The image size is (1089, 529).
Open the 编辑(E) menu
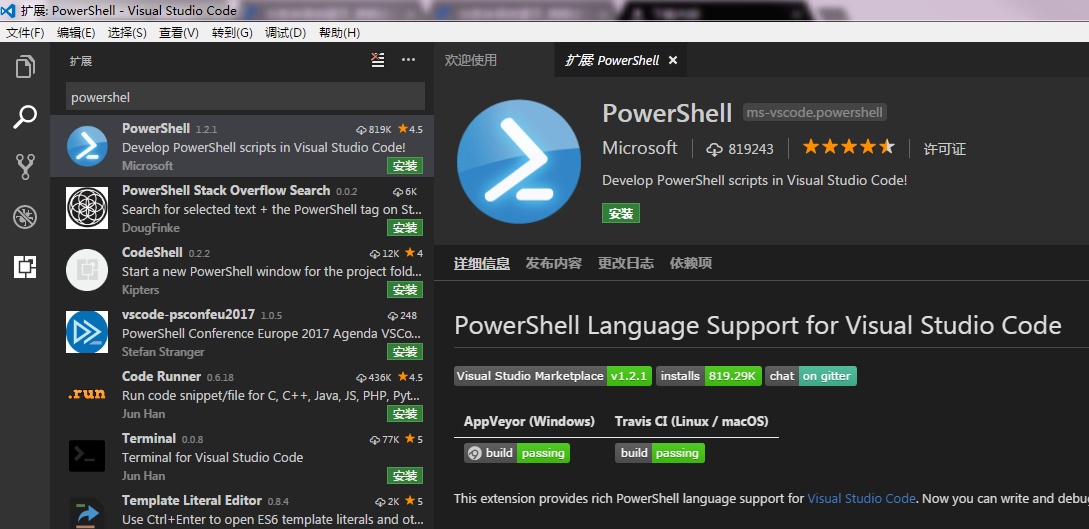(x=76, y=33)
